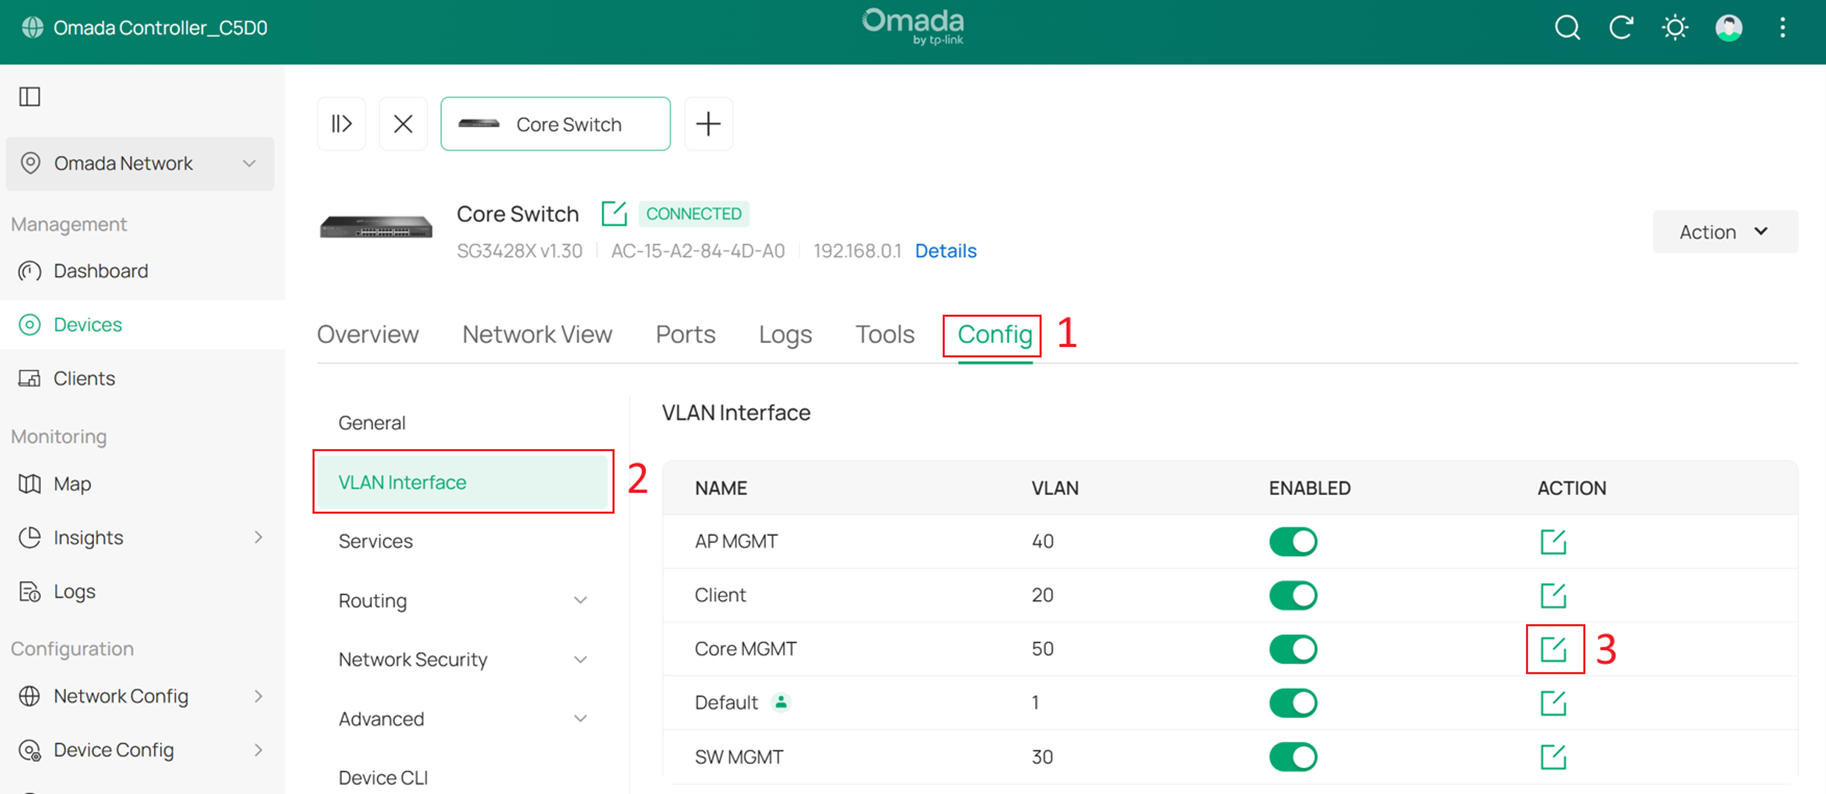Edit the Client VLAN interface

coord(1553,596)
